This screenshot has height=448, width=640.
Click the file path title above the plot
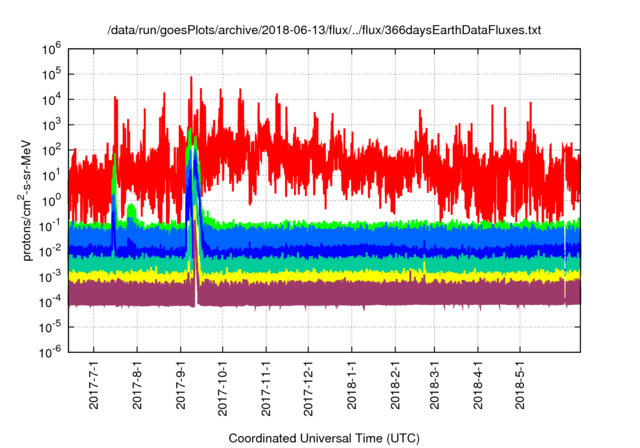[x=324, y=30]
